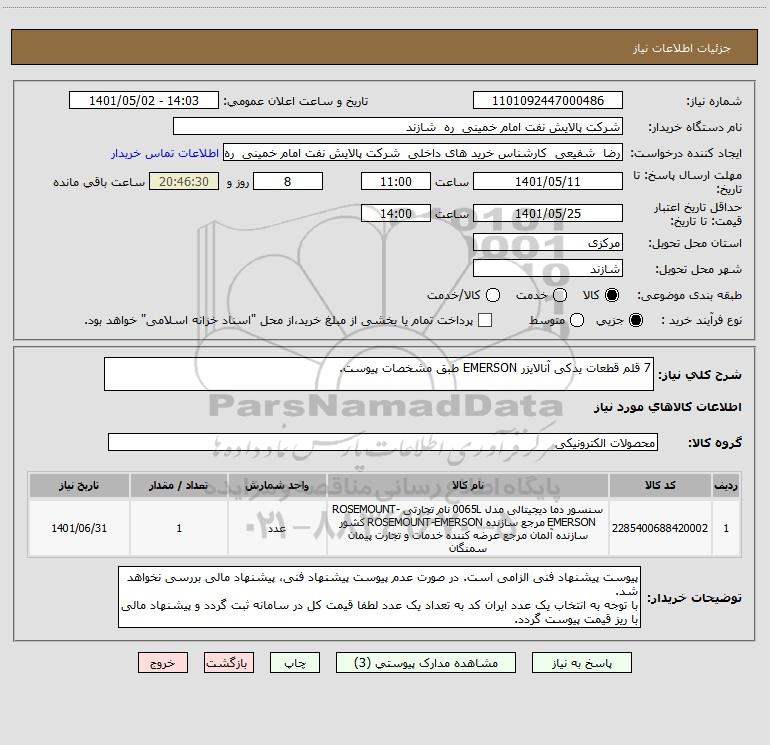Select the جزیی purchase type radio
Screen dimensions: 770x745
[x=635, y=320]
